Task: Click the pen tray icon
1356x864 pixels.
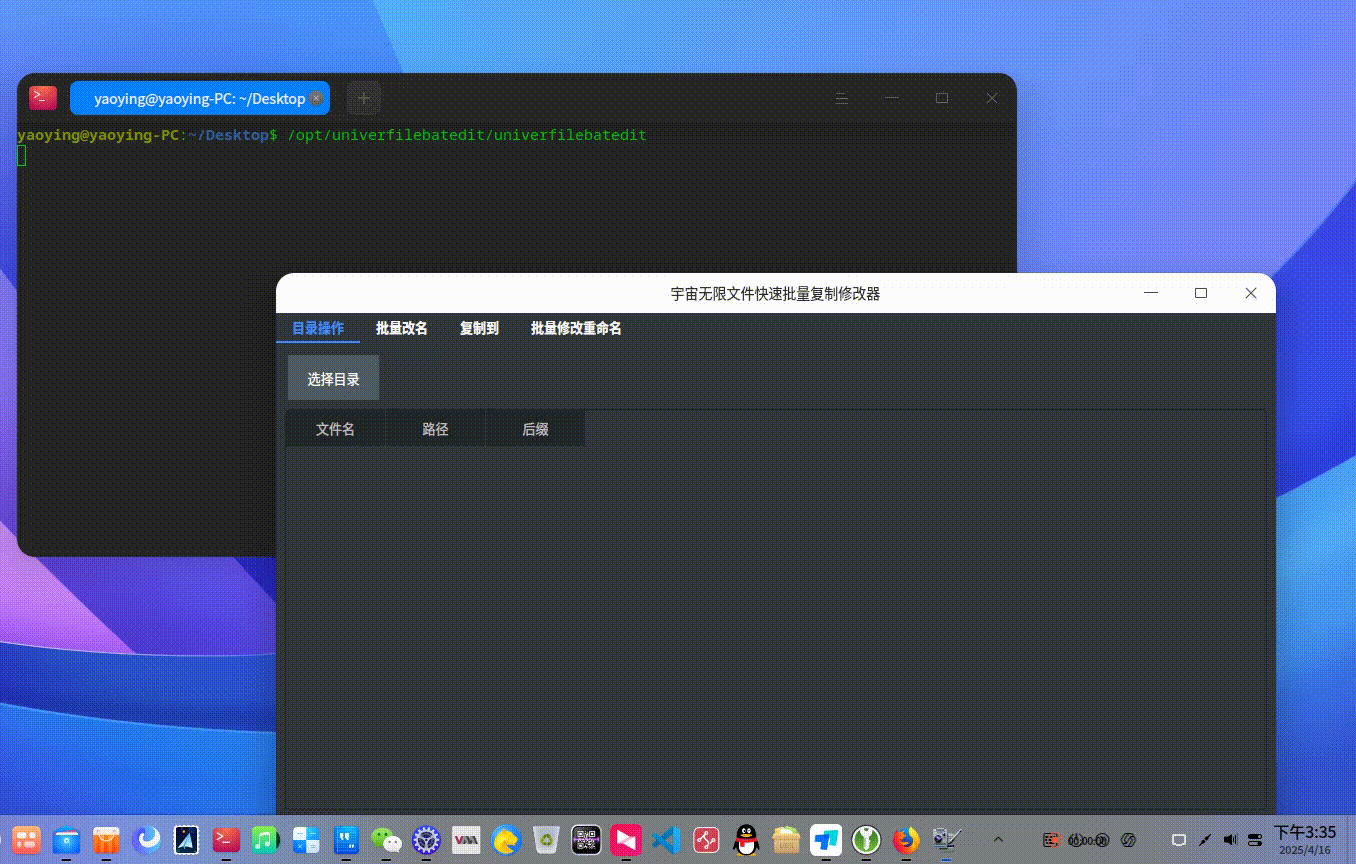Action: point(1205,840)
